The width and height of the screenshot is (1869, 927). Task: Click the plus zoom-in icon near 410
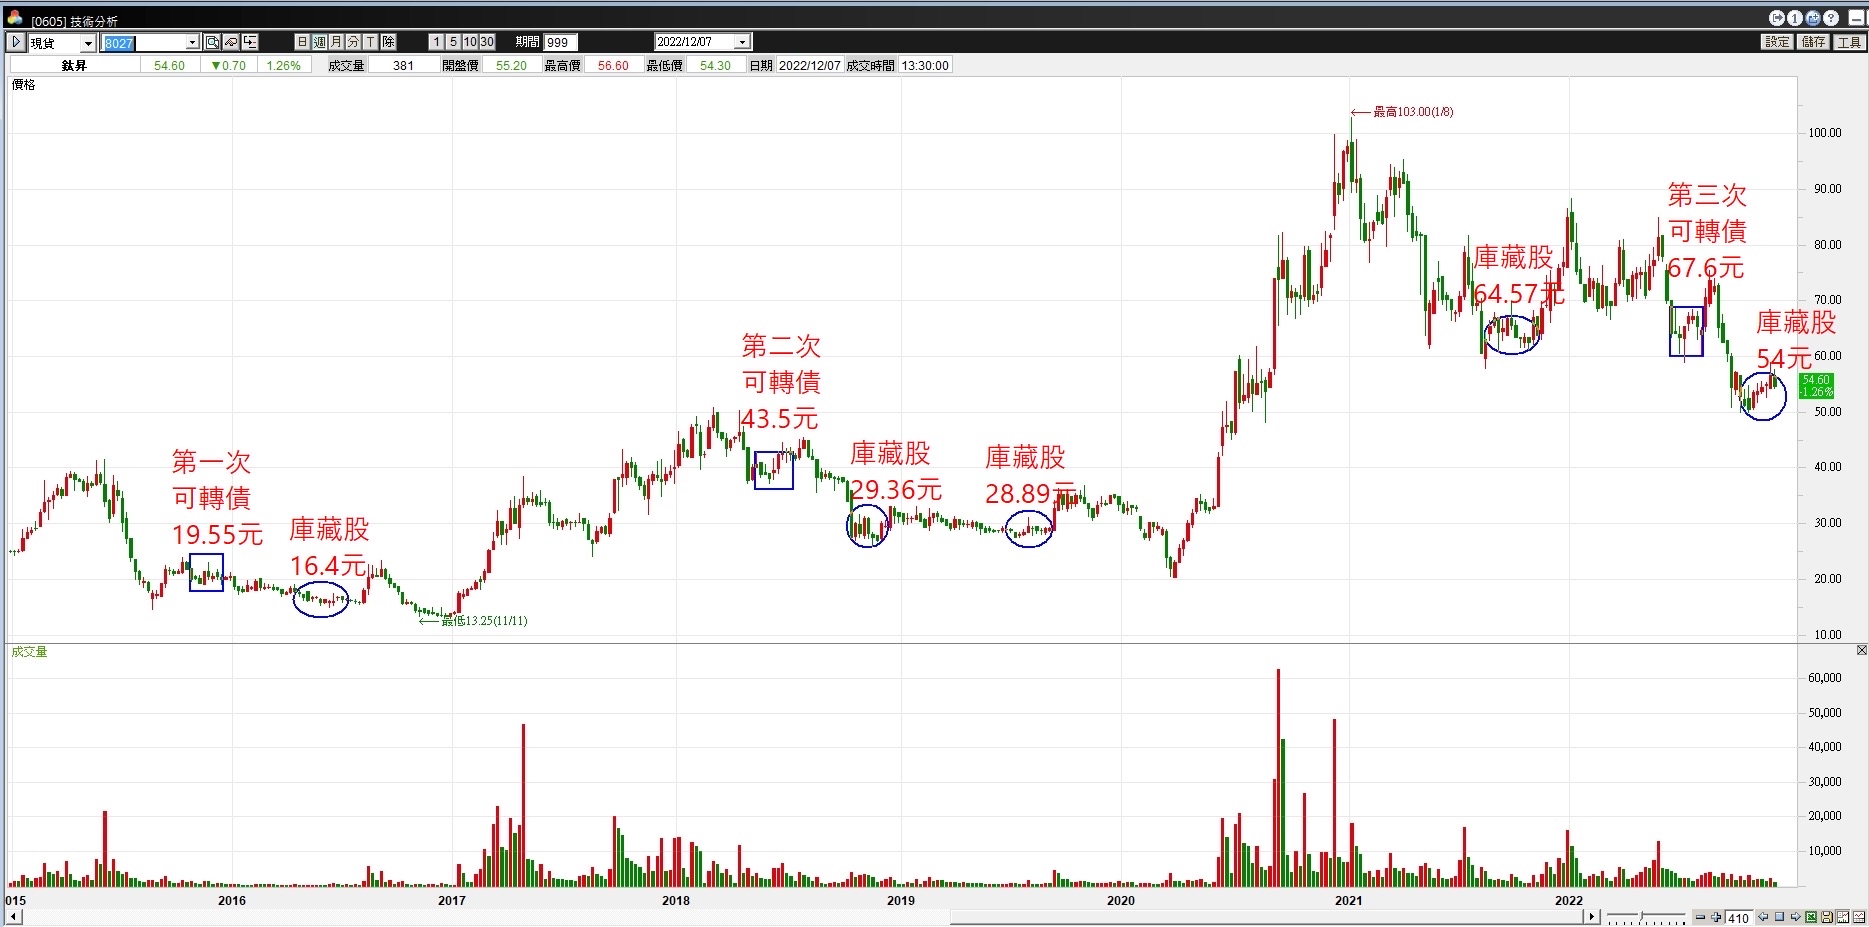pyautogui.click(x=1716, y=917)
